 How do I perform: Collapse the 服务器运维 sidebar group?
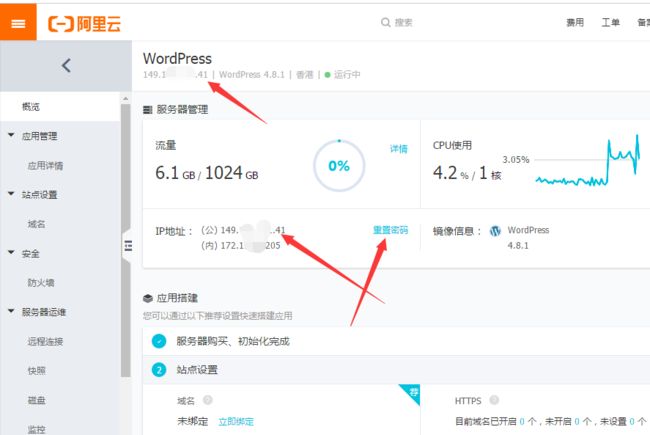[11, 311]
